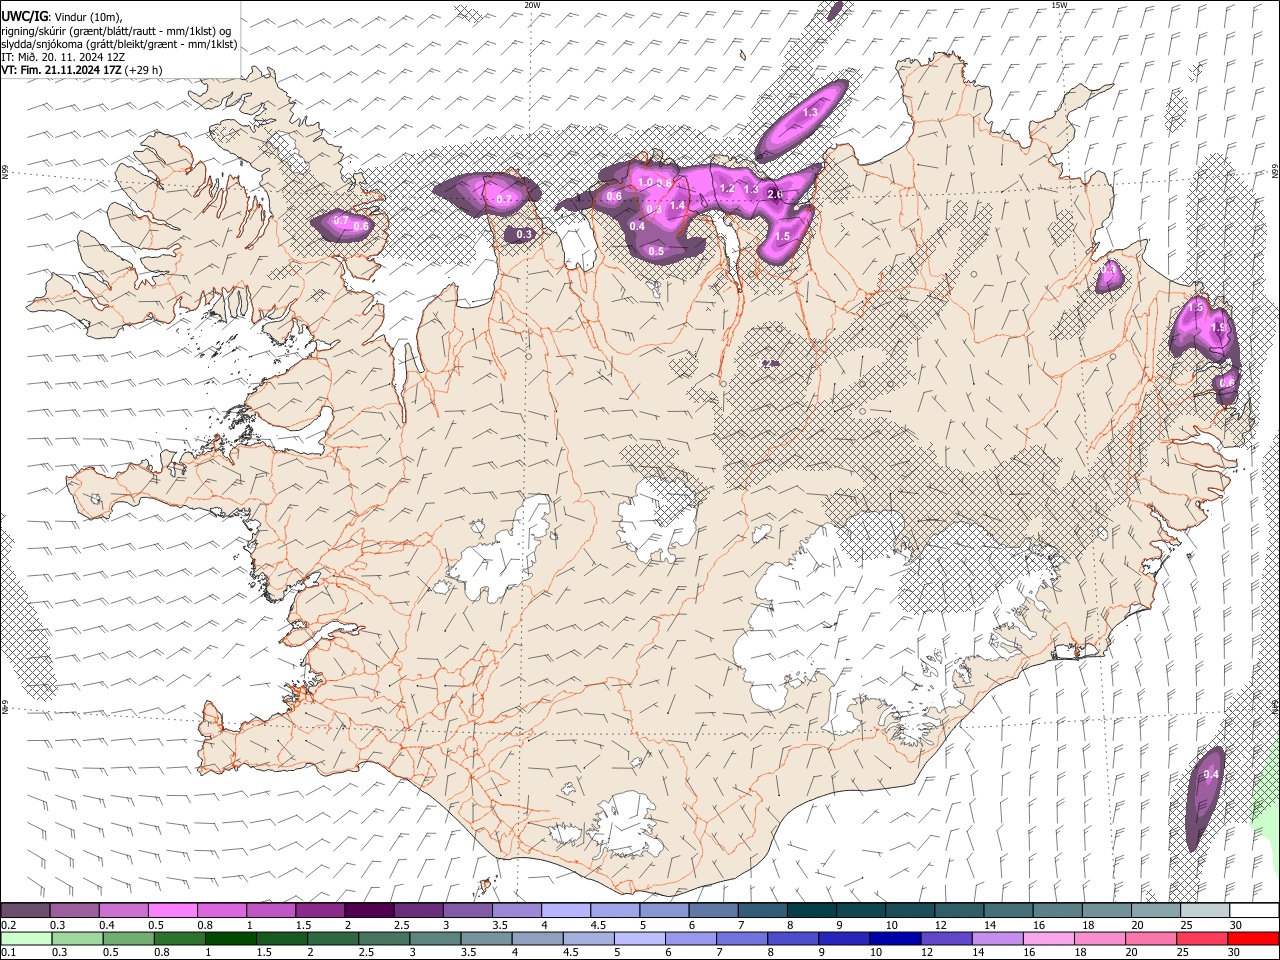Click the 'VT: Fim. 21.11.2024 17Z (+29 h)' line
1280x960 pixels.
pos(81,70)
